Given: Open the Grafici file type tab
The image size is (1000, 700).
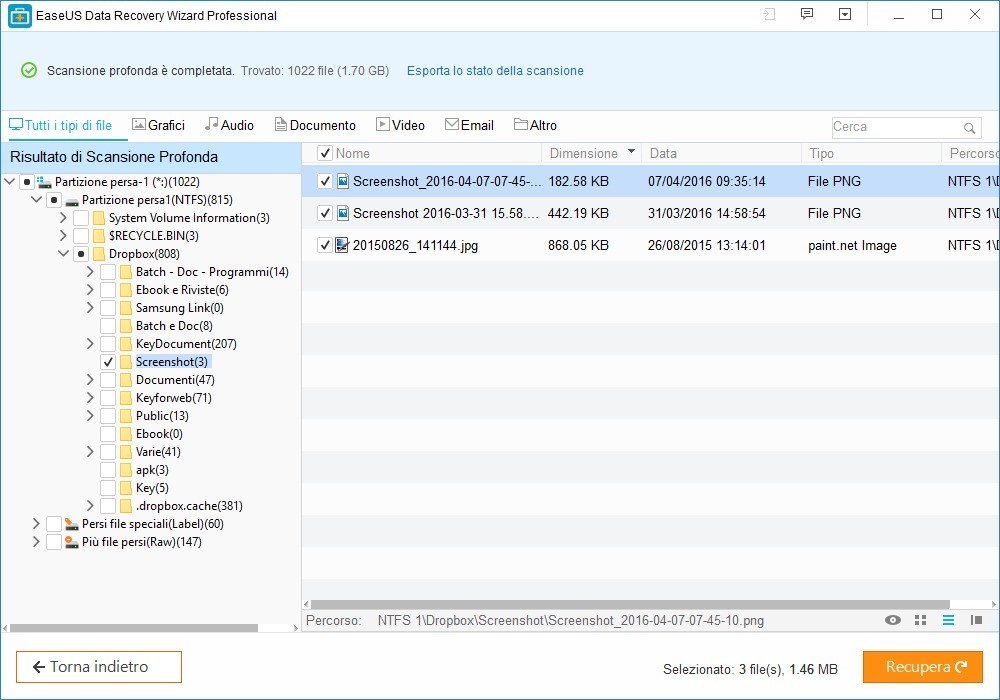Looking at the screenshot, I should (x=159, y=125).
